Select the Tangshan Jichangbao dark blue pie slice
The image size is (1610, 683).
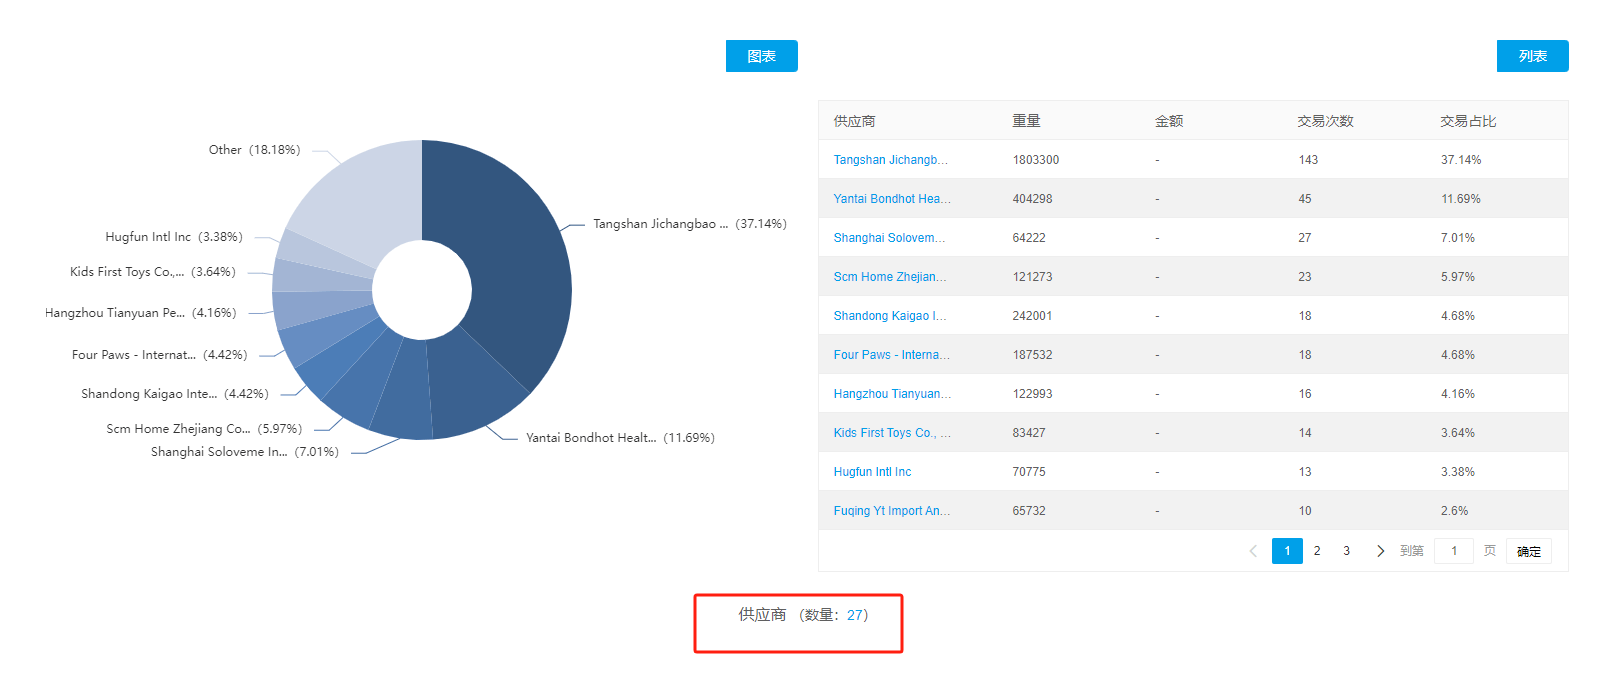(x=515, y=260)
